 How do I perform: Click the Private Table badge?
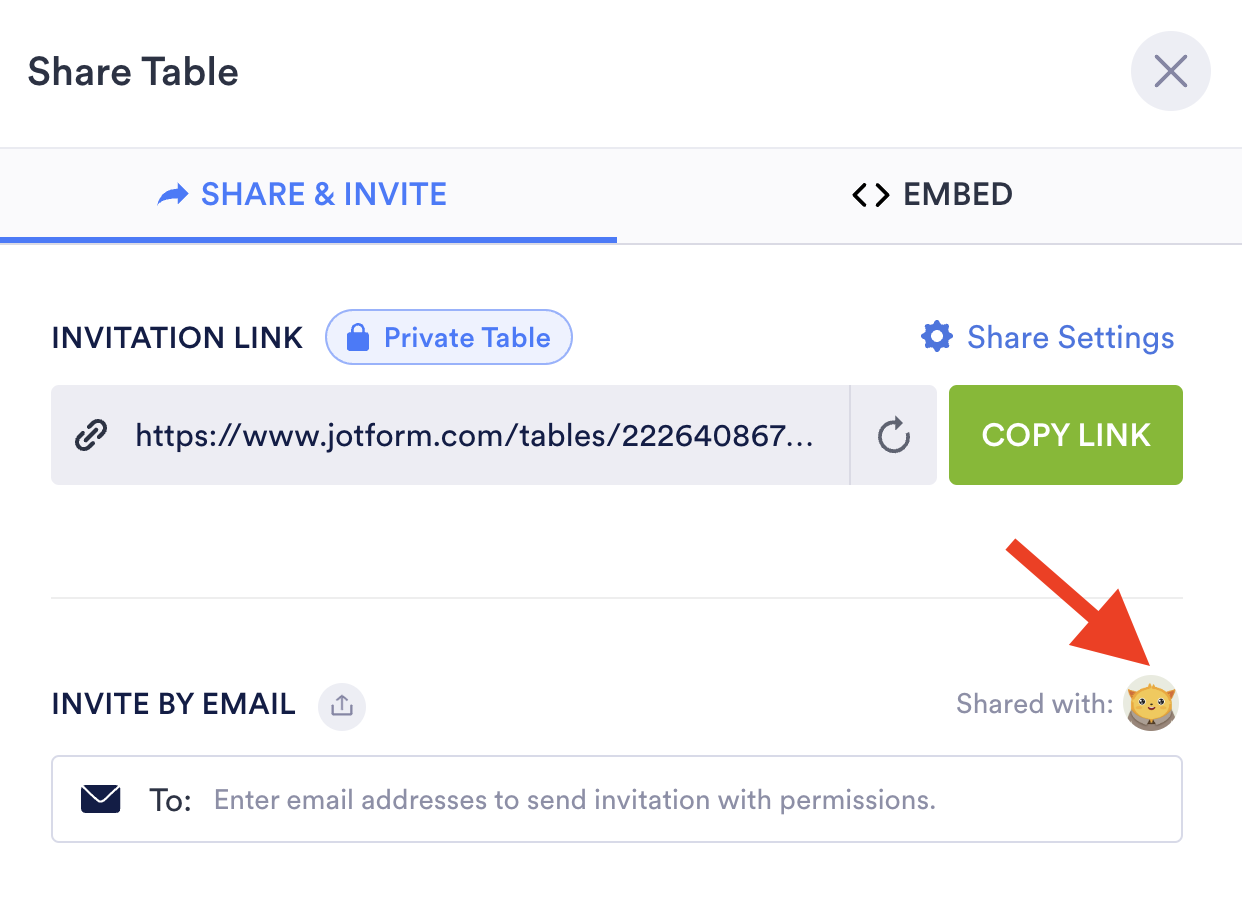click(449, 338)
